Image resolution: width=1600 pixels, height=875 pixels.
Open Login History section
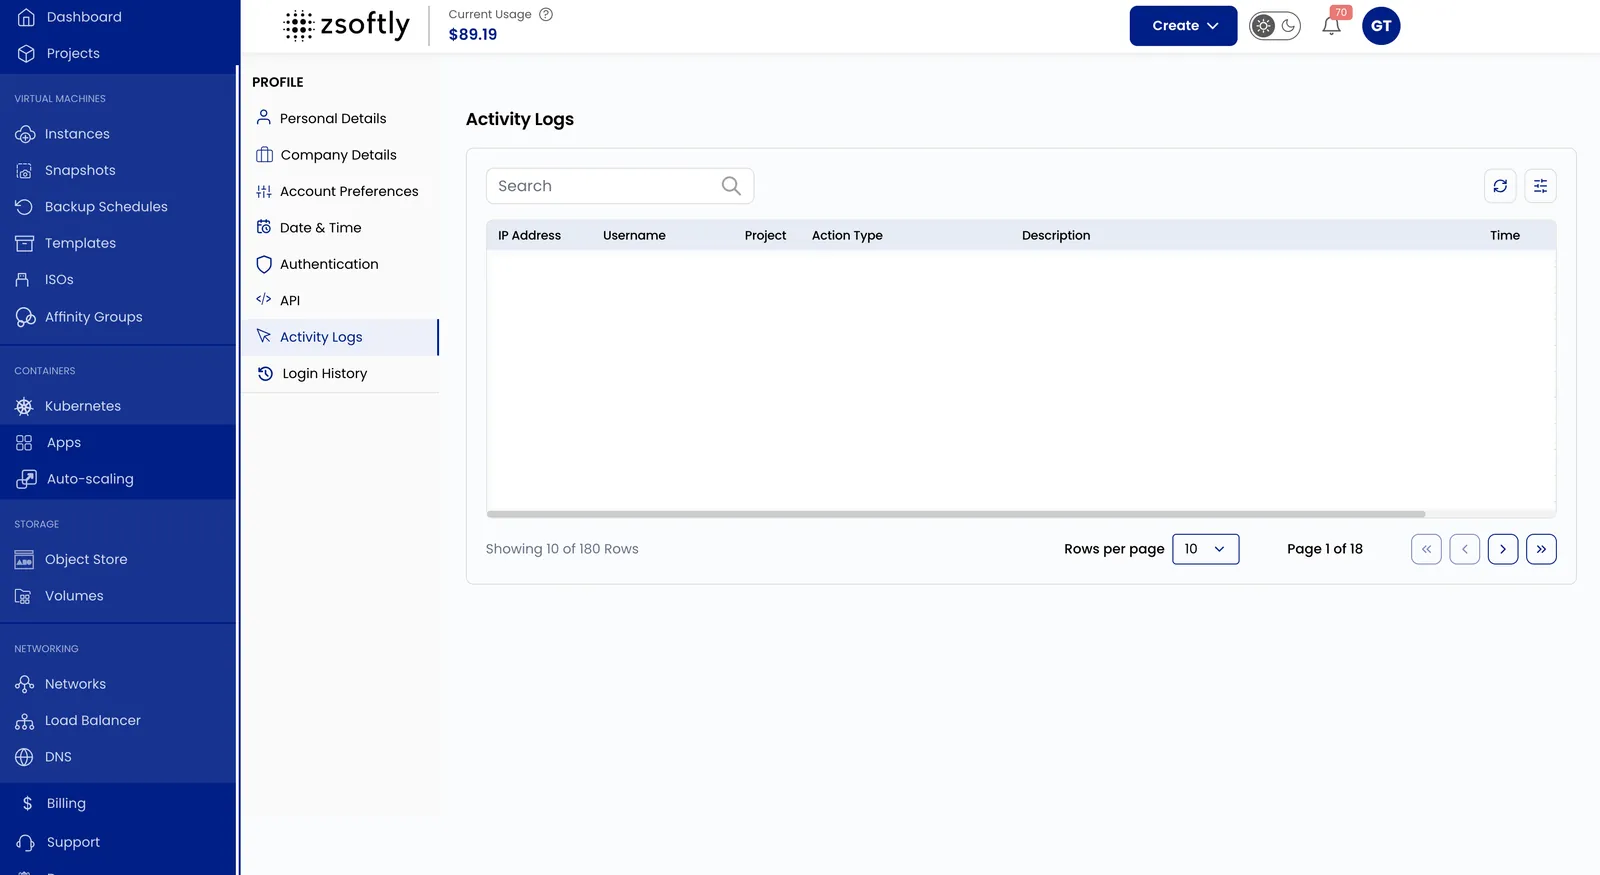pos(340,374)
